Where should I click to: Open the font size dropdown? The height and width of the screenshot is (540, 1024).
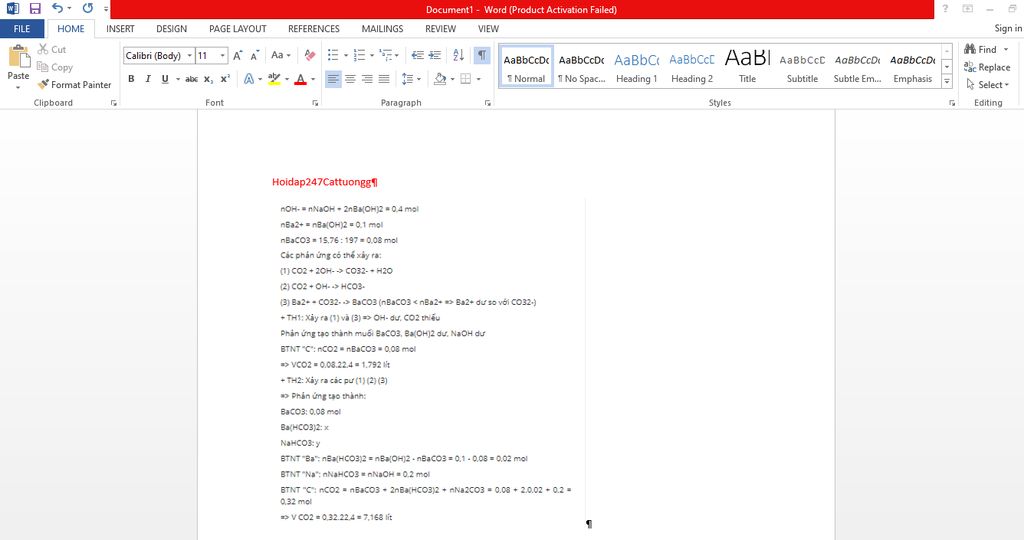[223, 56]
